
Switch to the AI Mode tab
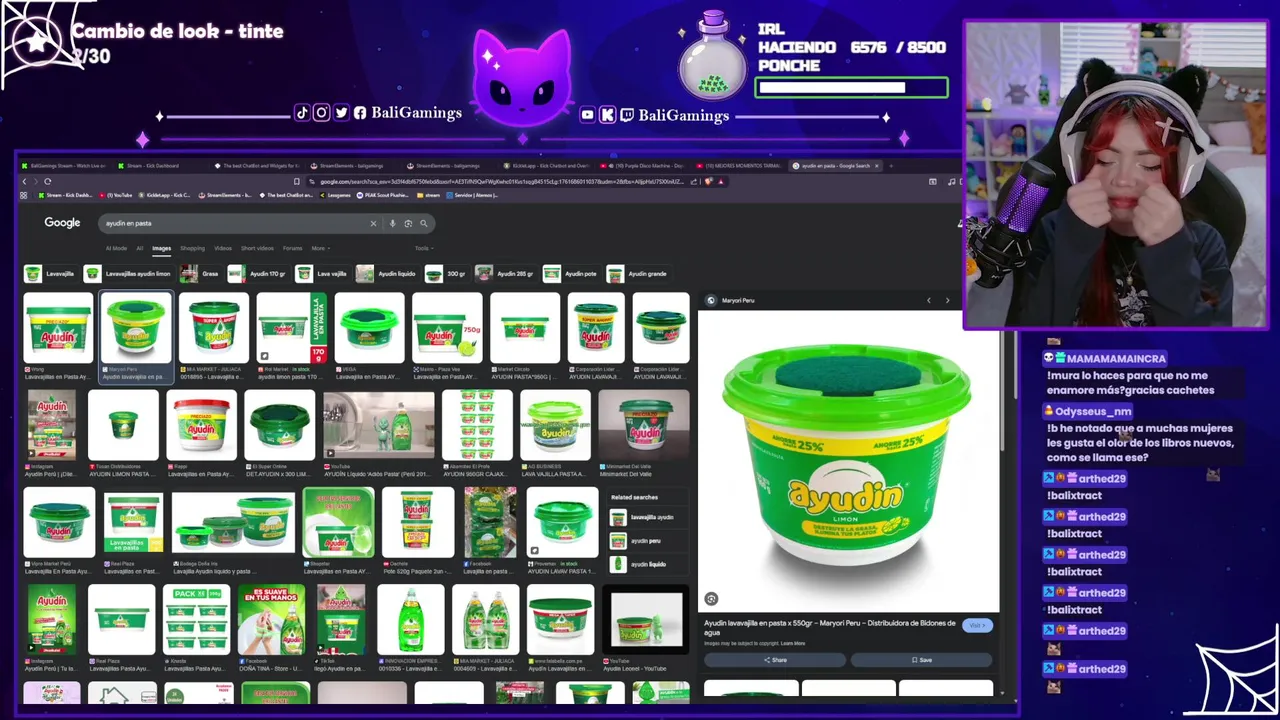tap(116, 248)
